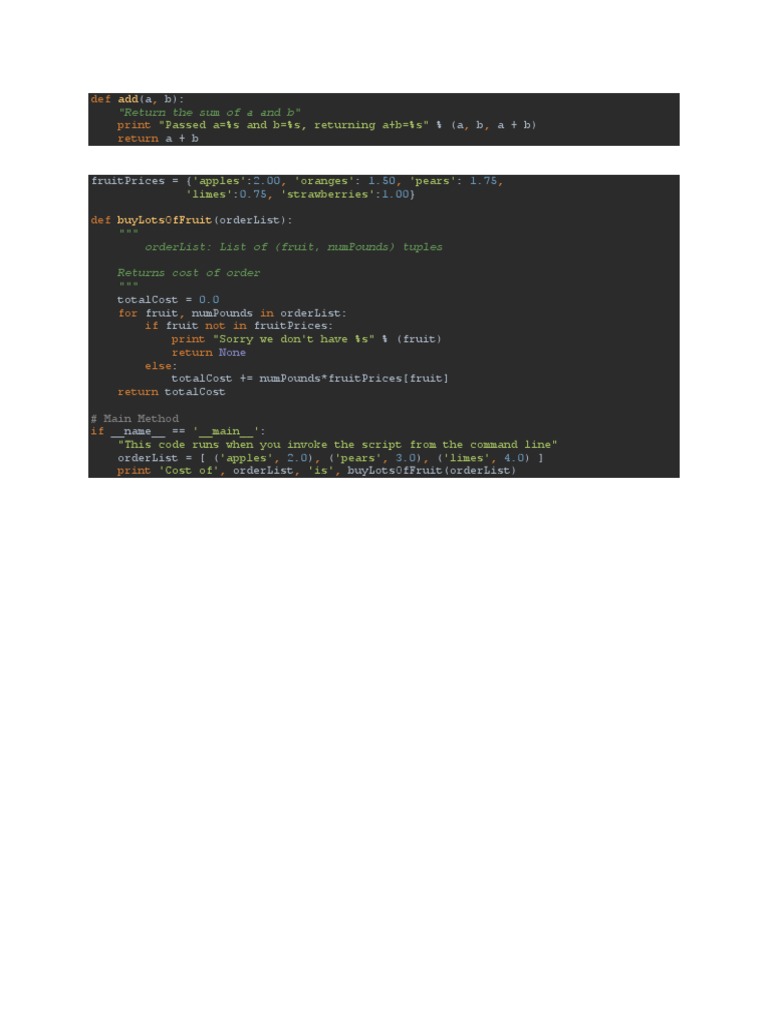Screen dimensions: 768x1024
Task: Click the "'limes':0.75, 'strawberries'" line
Action: click(x=300, y=194)
